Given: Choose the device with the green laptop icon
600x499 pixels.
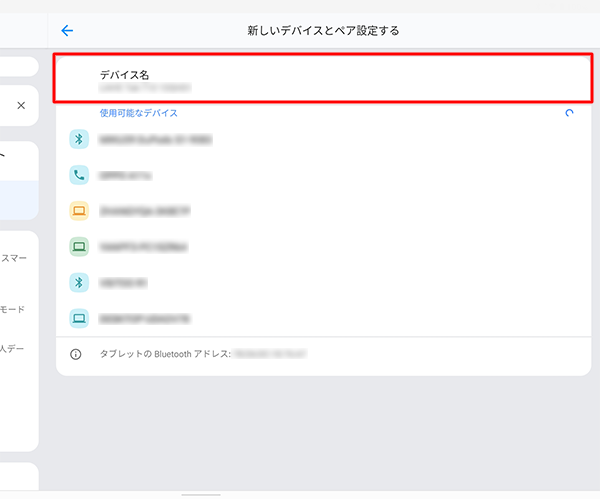Looking at the screenshot, I should click(323, 247).
